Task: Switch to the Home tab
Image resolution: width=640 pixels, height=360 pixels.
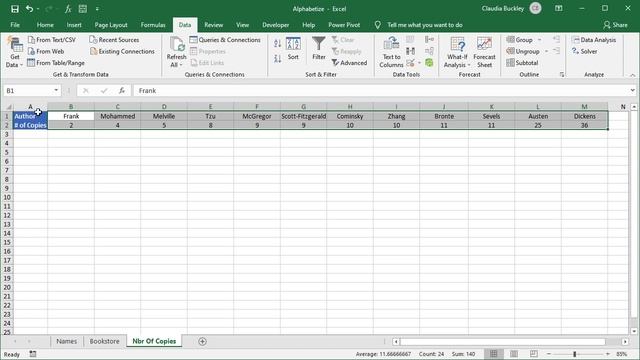Action: pos(45,25)
